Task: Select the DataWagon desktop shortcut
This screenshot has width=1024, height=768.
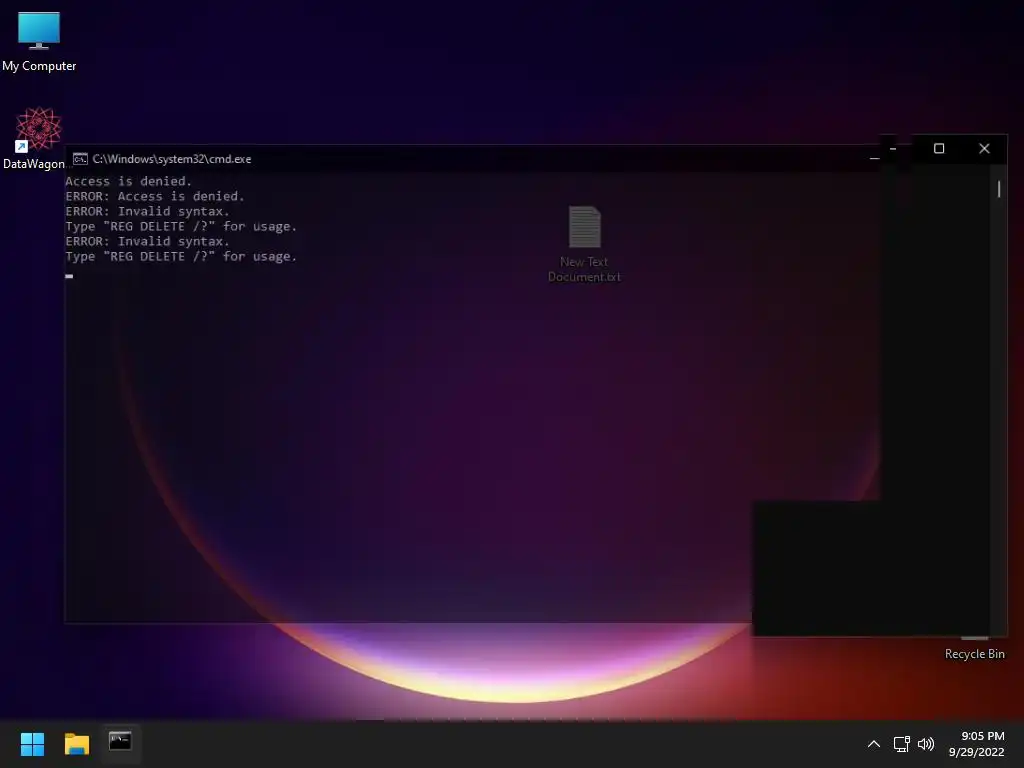Action: pos(36,138)
